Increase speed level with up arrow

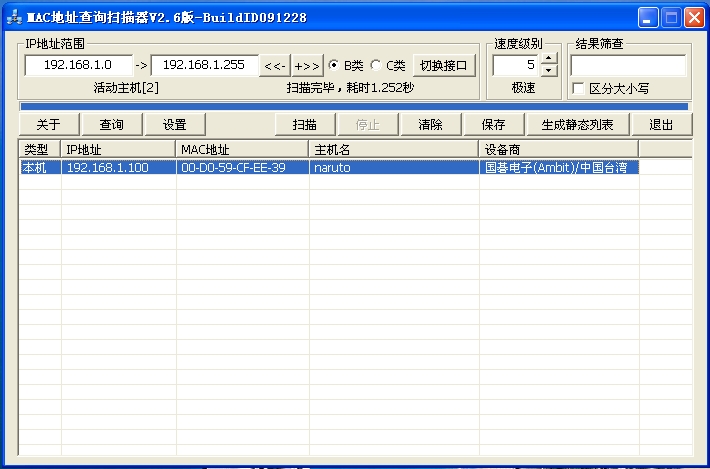[x=549, y=59]
